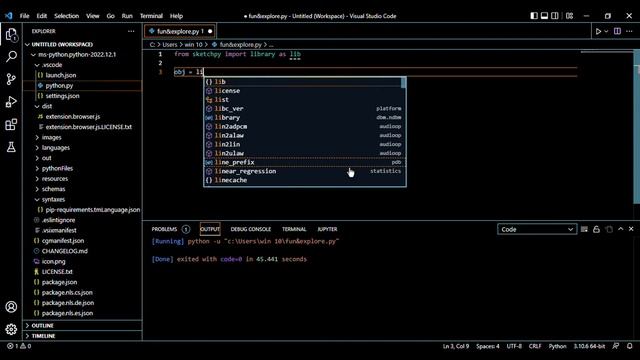This screenshot has height=360, width=640.
Task: Open the Explorer view in activity bar
Action: (x=11, y=35)
